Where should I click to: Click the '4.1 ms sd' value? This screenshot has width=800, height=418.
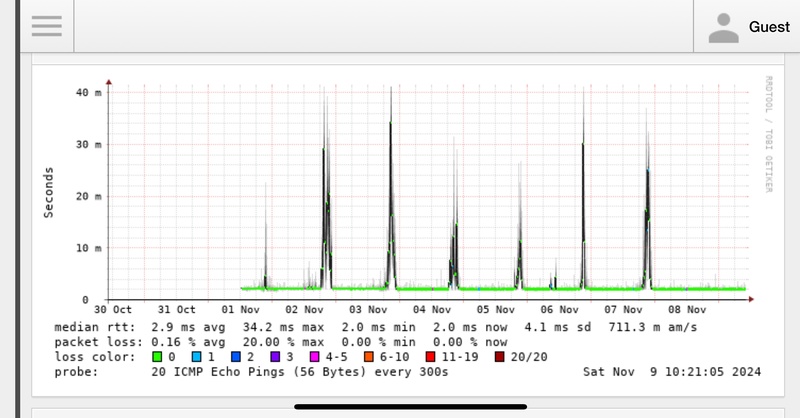click(558, 327)
